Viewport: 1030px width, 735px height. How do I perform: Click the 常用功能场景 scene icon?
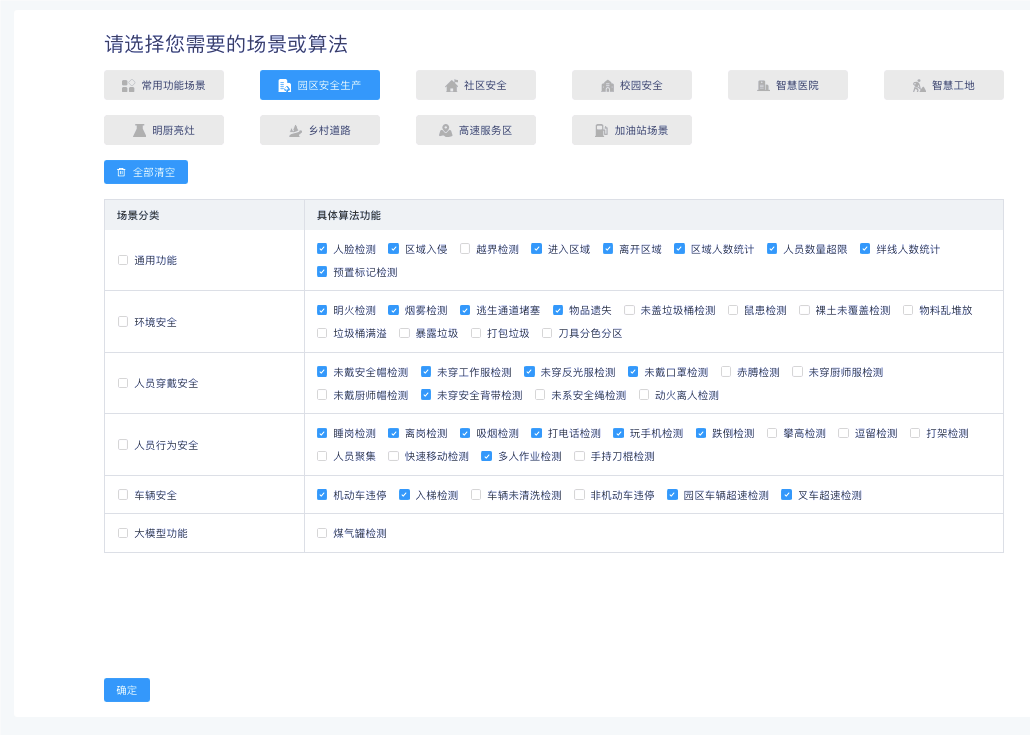point(128,86)
